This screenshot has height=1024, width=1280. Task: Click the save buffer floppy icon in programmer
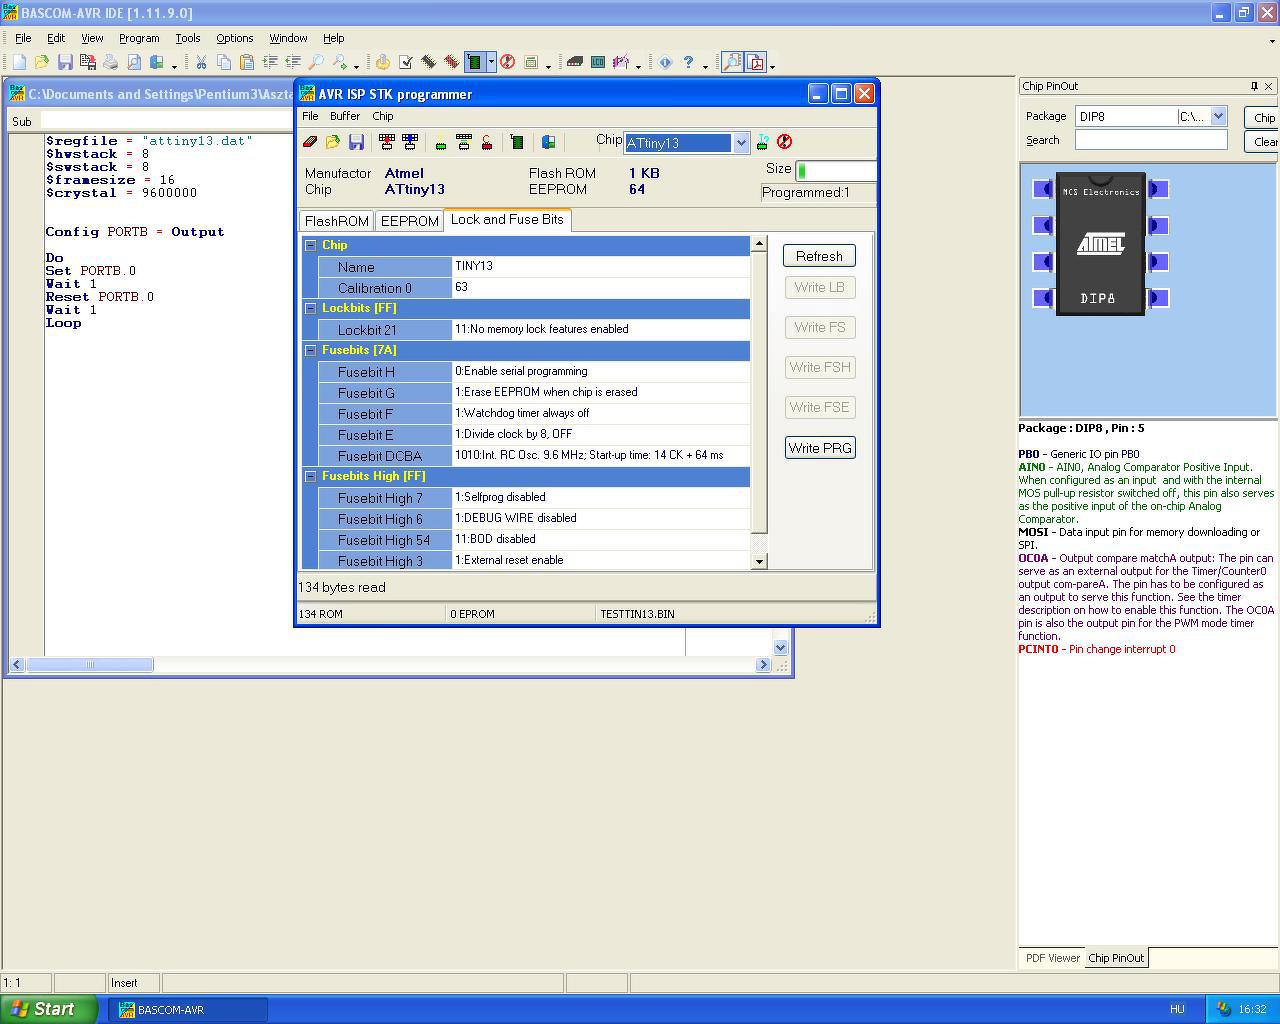click(356, 142)
